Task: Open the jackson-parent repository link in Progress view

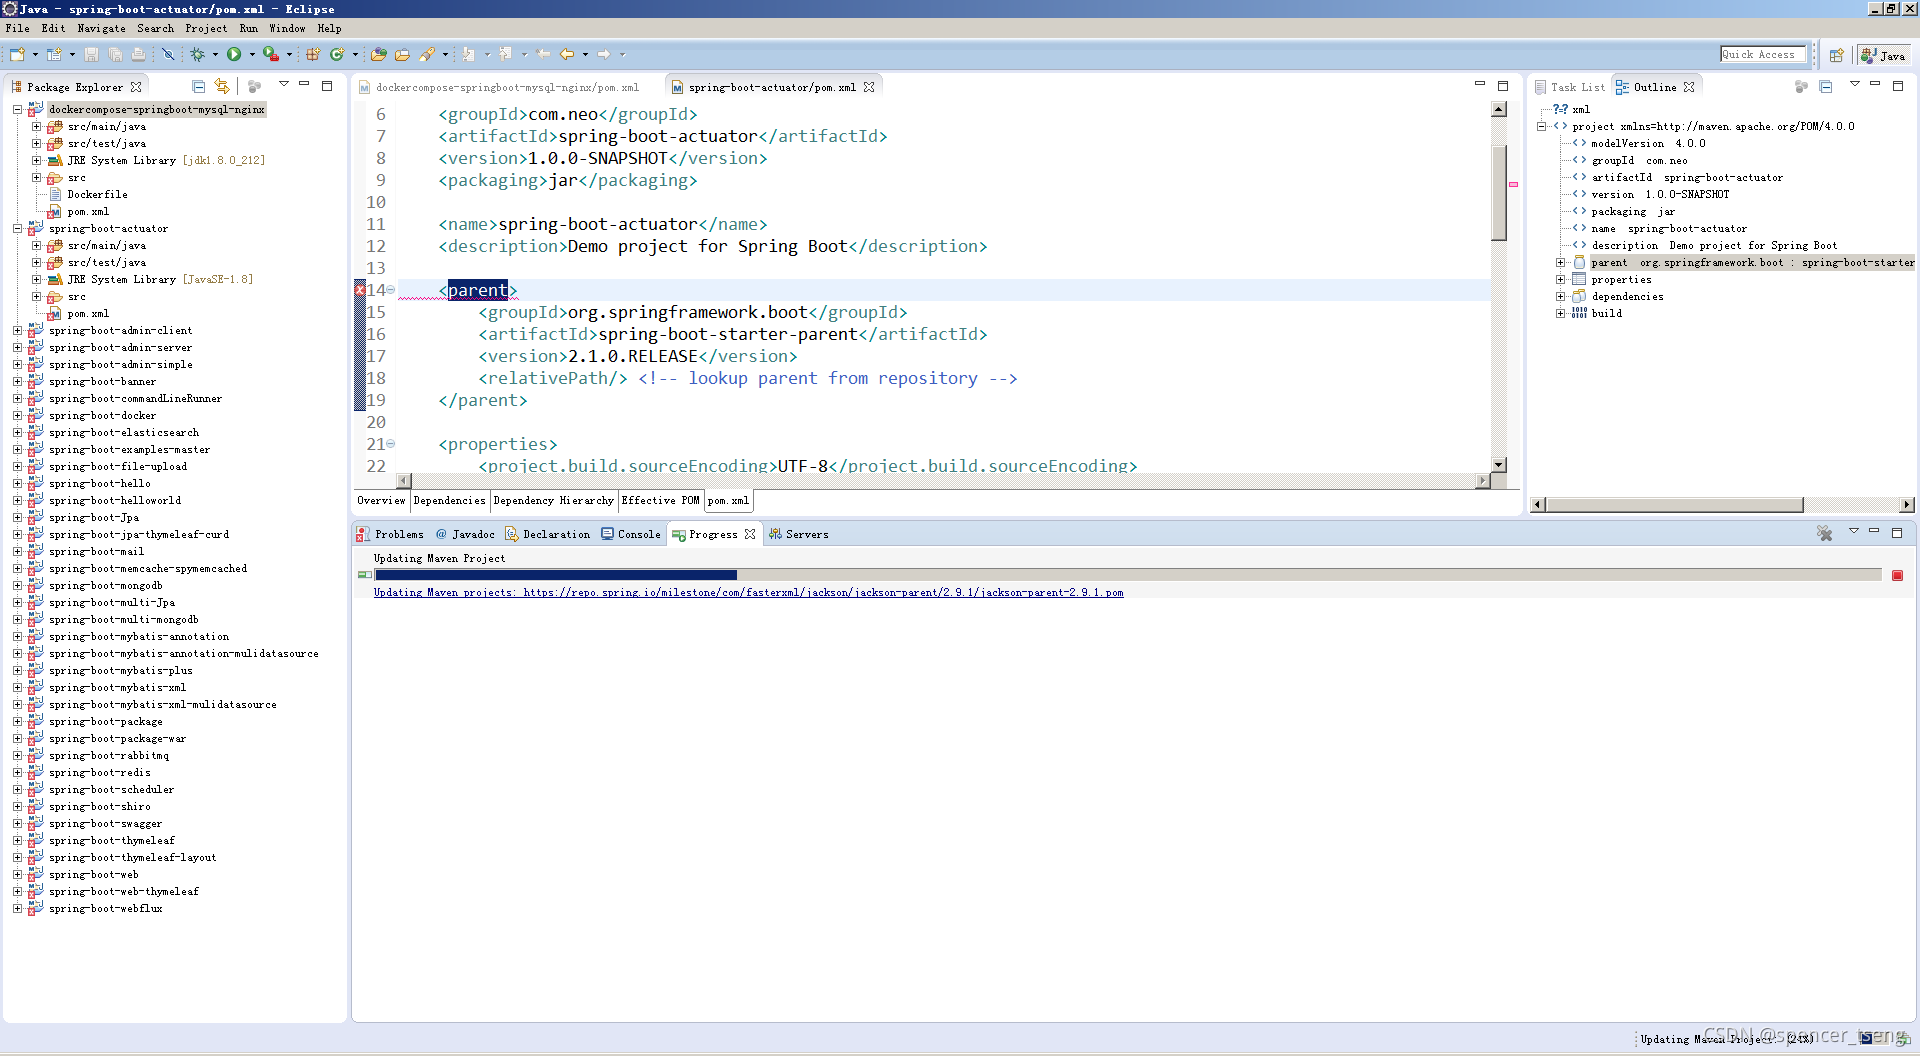Action: click(748, 592)
